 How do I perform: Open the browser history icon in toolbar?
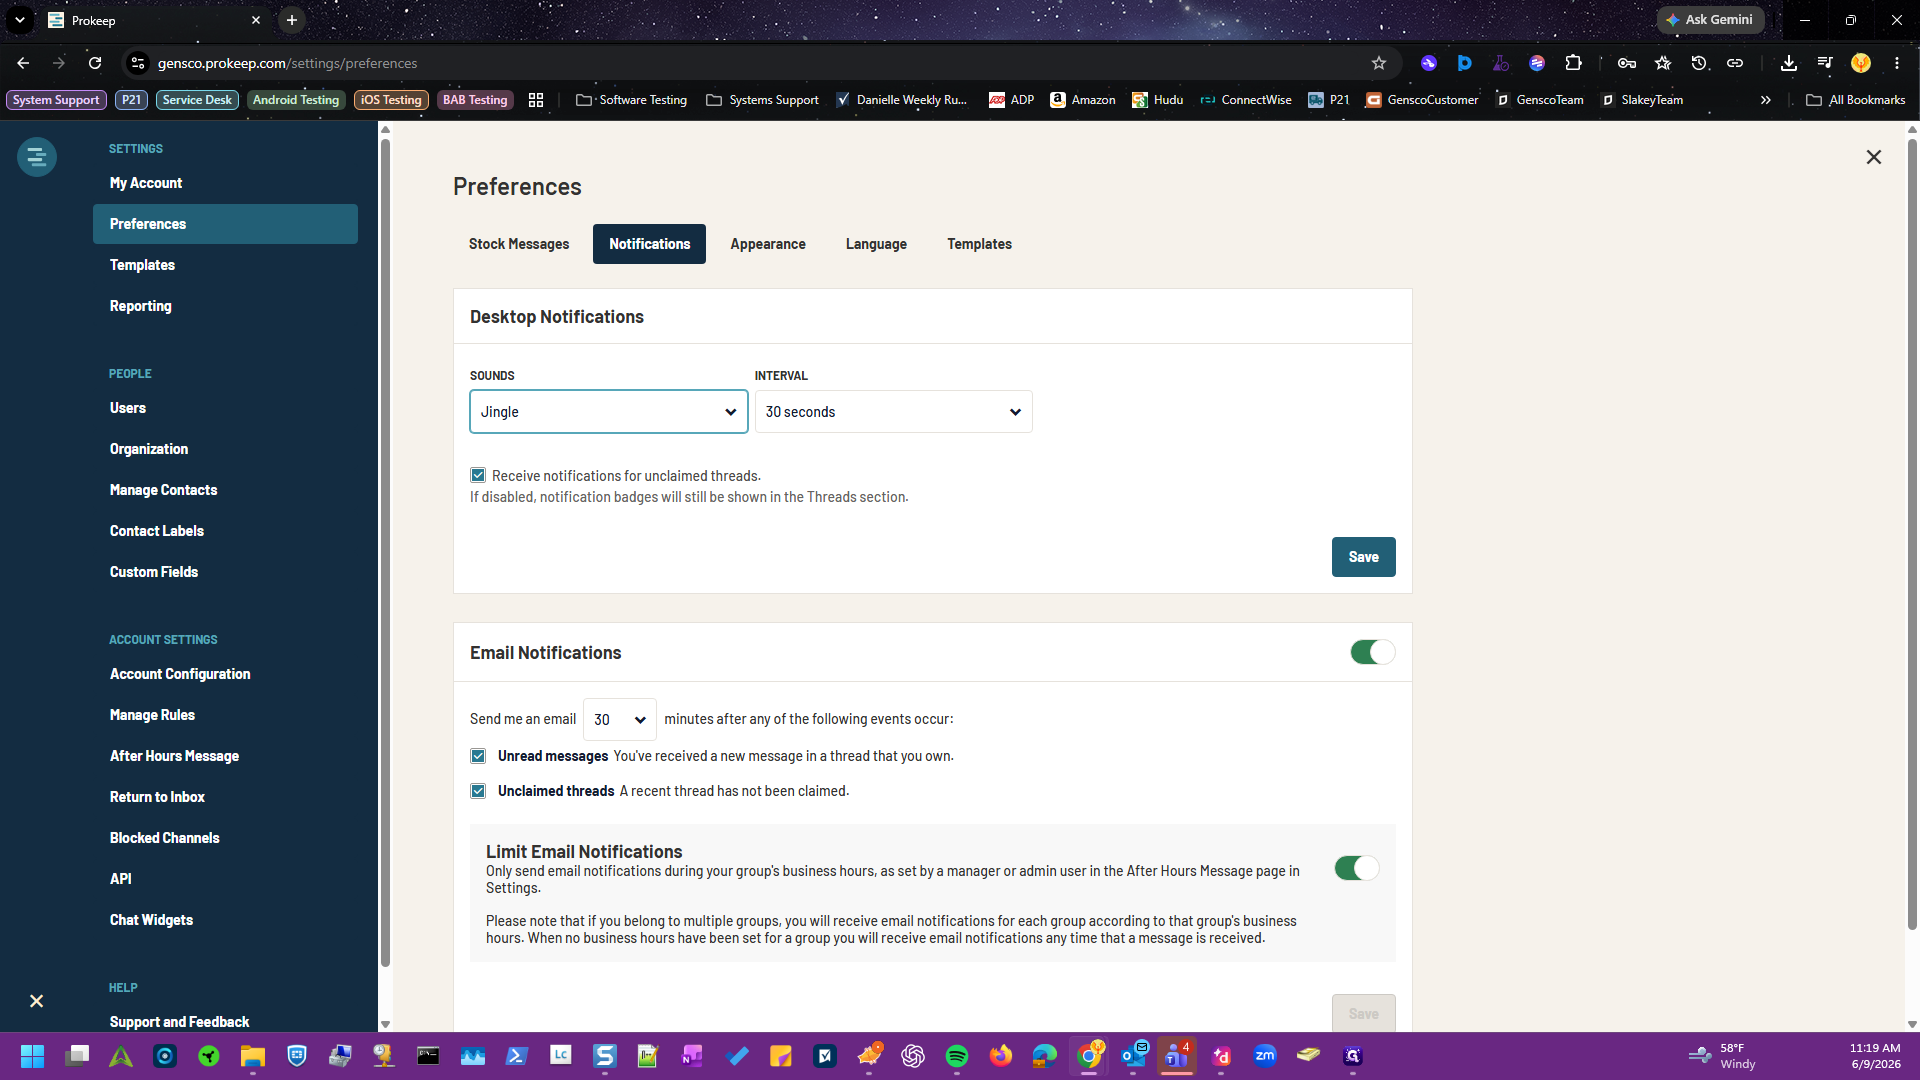point(1699,63)
